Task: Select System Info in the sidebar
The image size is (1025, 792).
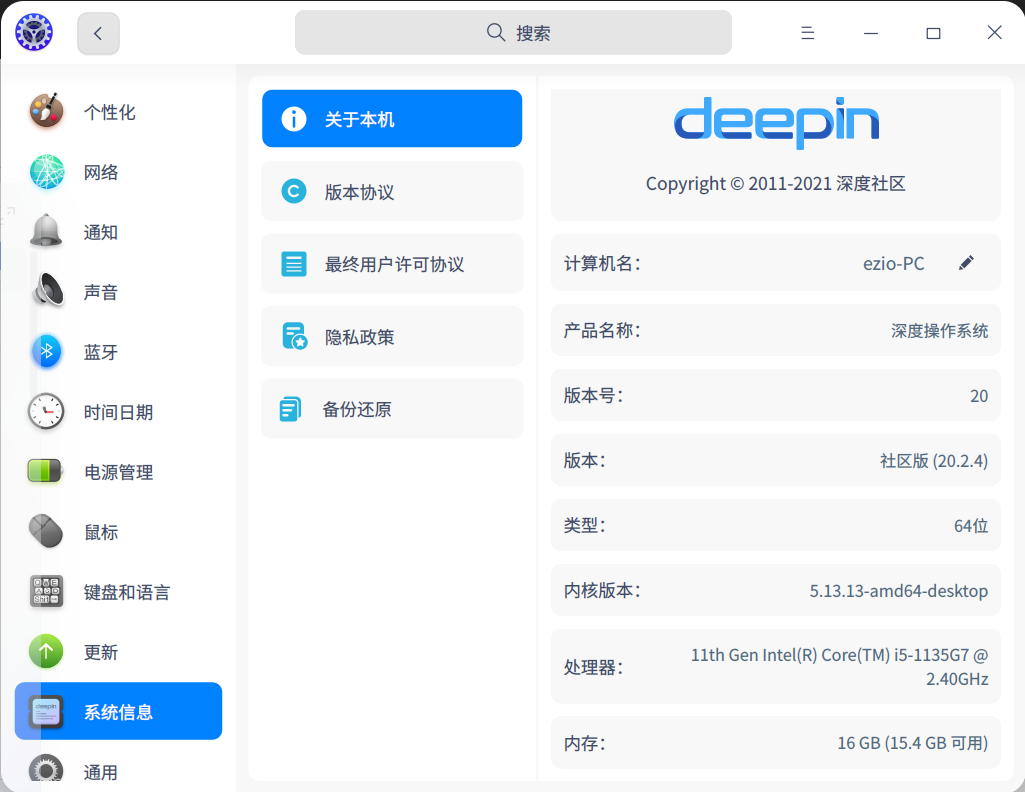Action: point(118,712)
